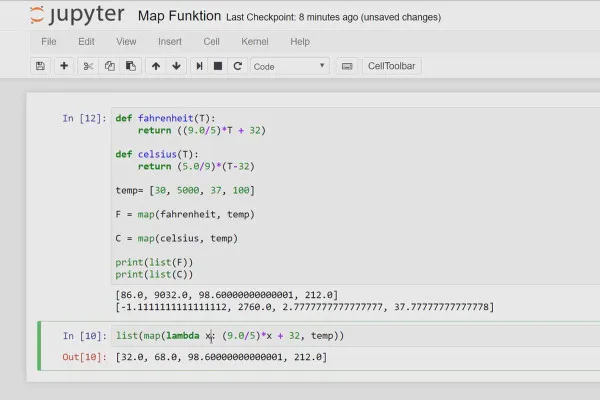Click into the lambda code cell input
Viewport: 600px width, 400px height.
tap(355, 336)
